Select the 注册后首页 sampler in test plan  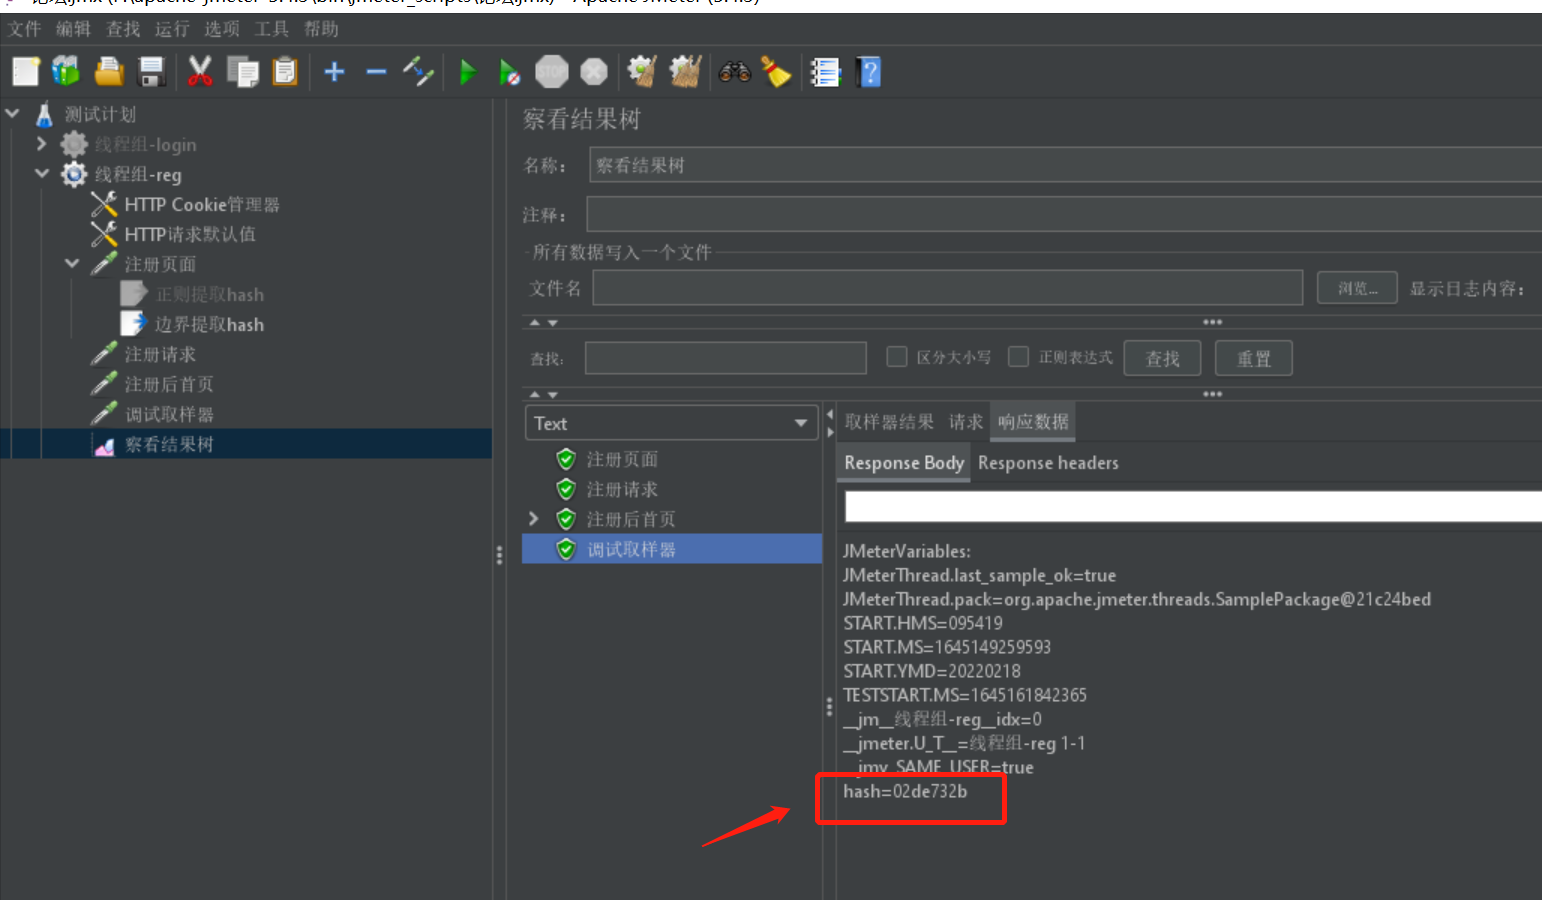click(x=168, y=384)
